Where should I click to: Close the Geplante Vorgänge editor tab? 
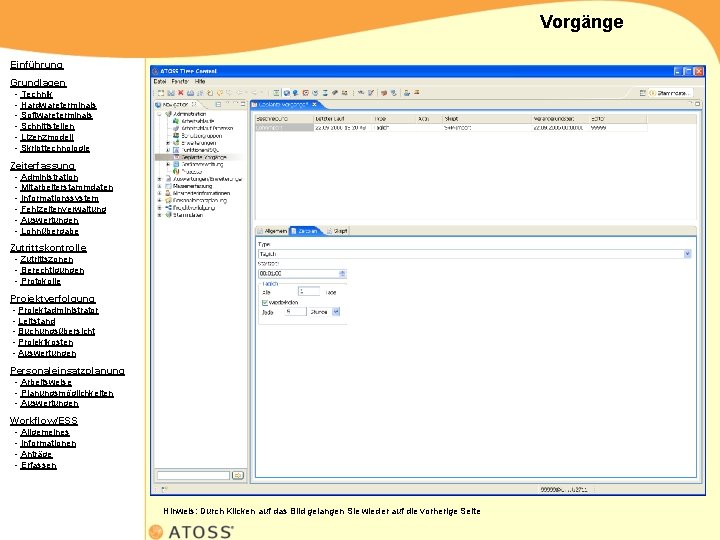click(x=315, y=105)
